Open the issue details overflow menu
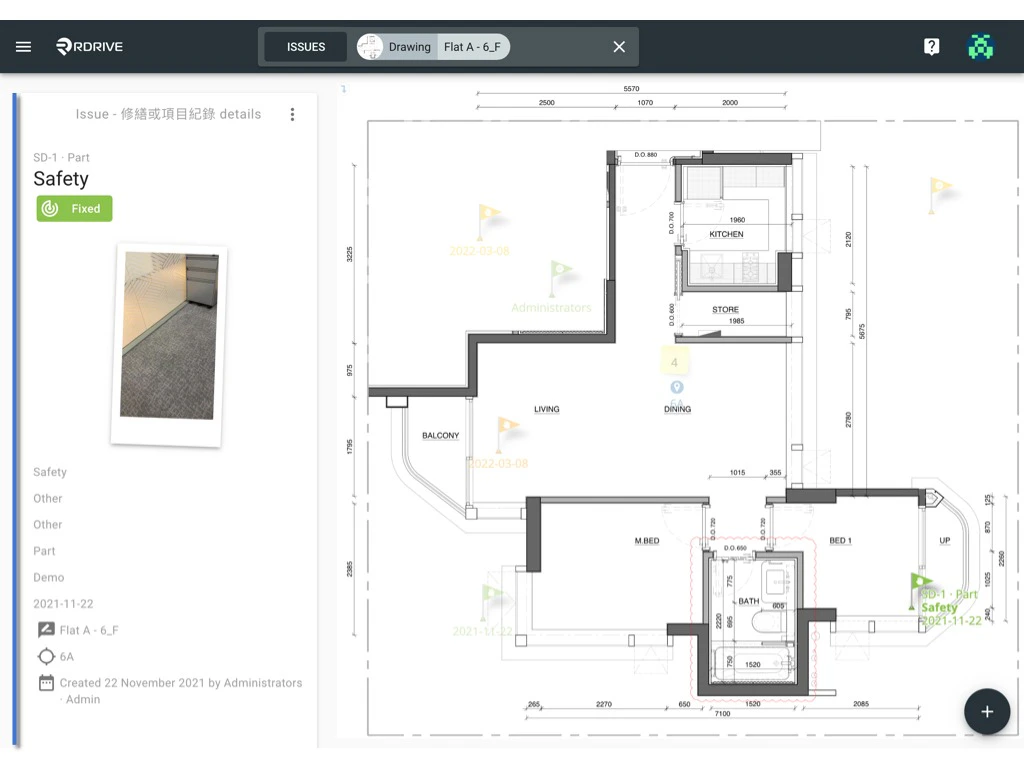Image resolution: width=1024 pixels, height=768 pixels. pyautogui.click(x=292, y=114)
